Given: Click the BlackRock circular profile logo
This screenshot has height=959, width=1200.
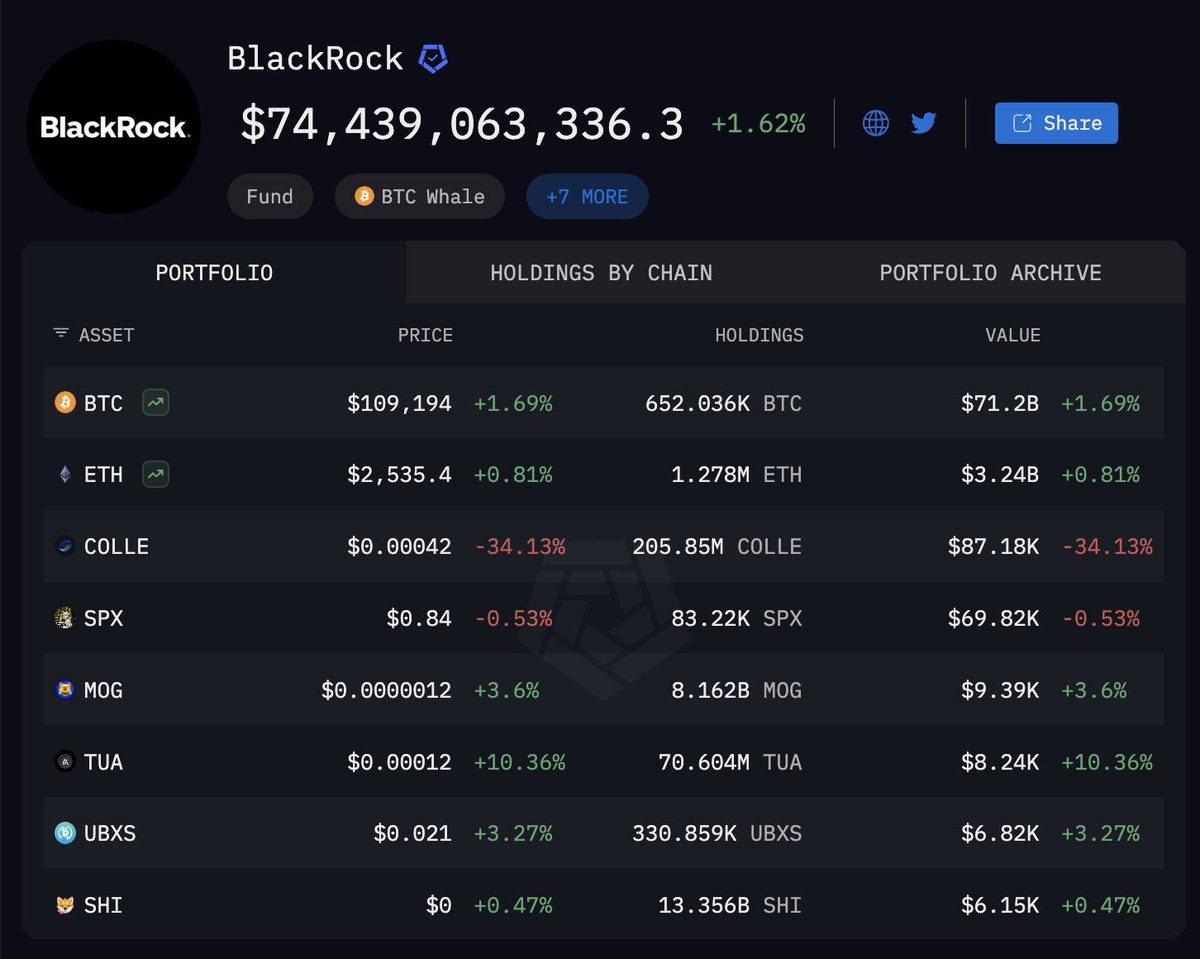Looking at the screenshot, I should click(x=114, y=126).
